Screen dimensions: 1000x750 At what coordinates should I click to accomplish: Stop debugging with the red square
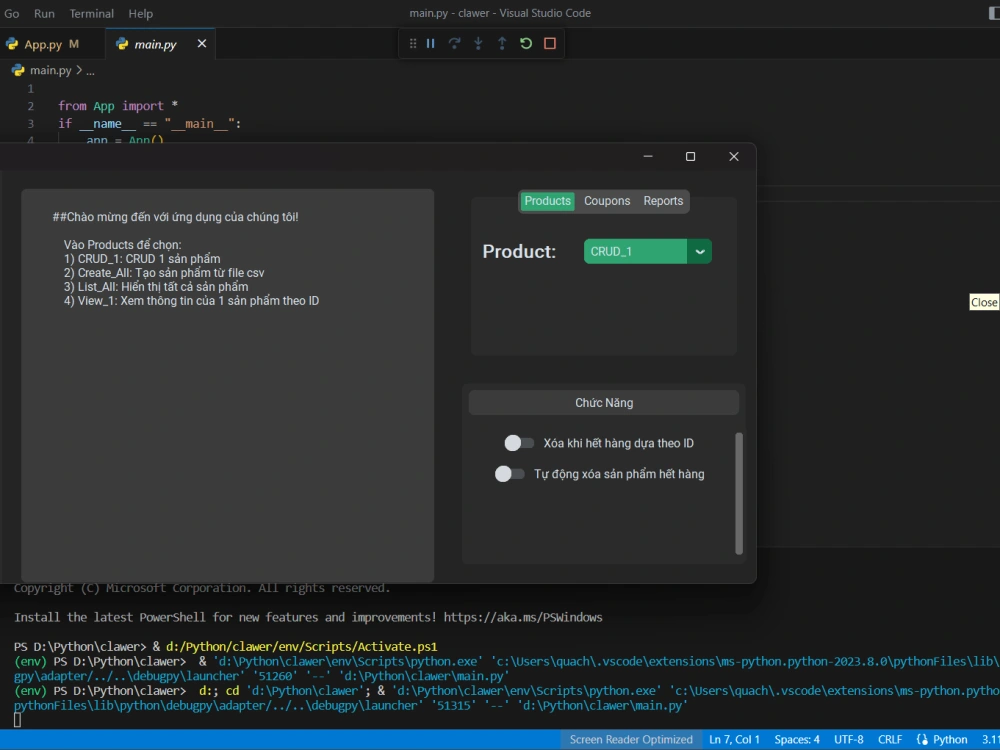550,43
